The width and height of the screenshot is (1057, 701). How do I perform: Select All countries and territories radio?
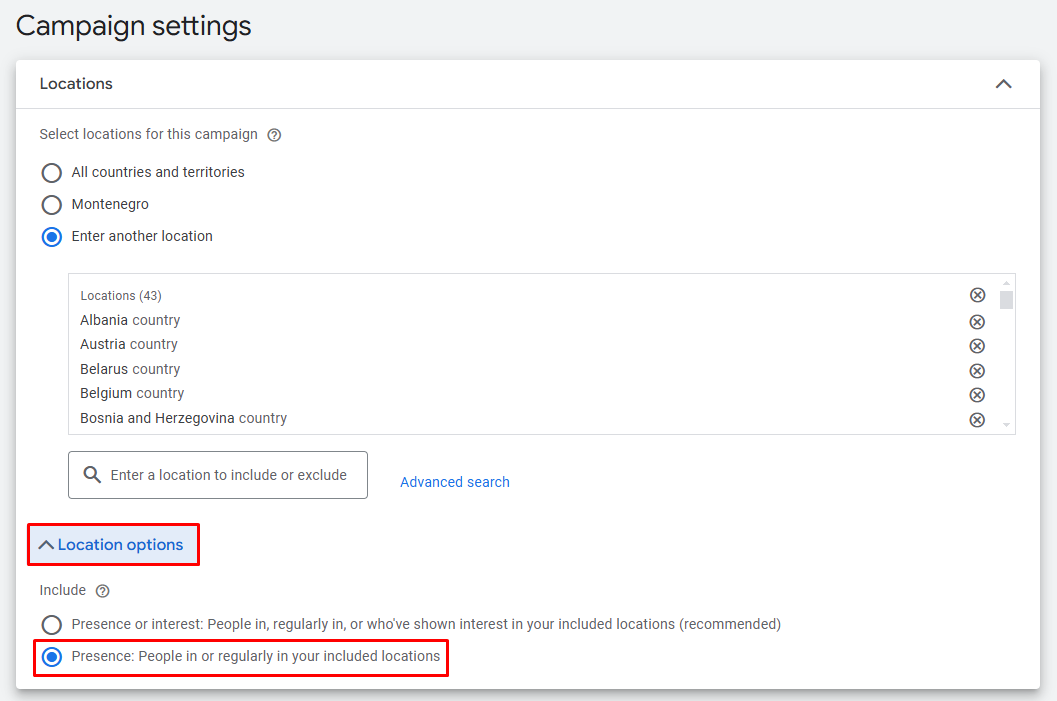click(52, 173)
